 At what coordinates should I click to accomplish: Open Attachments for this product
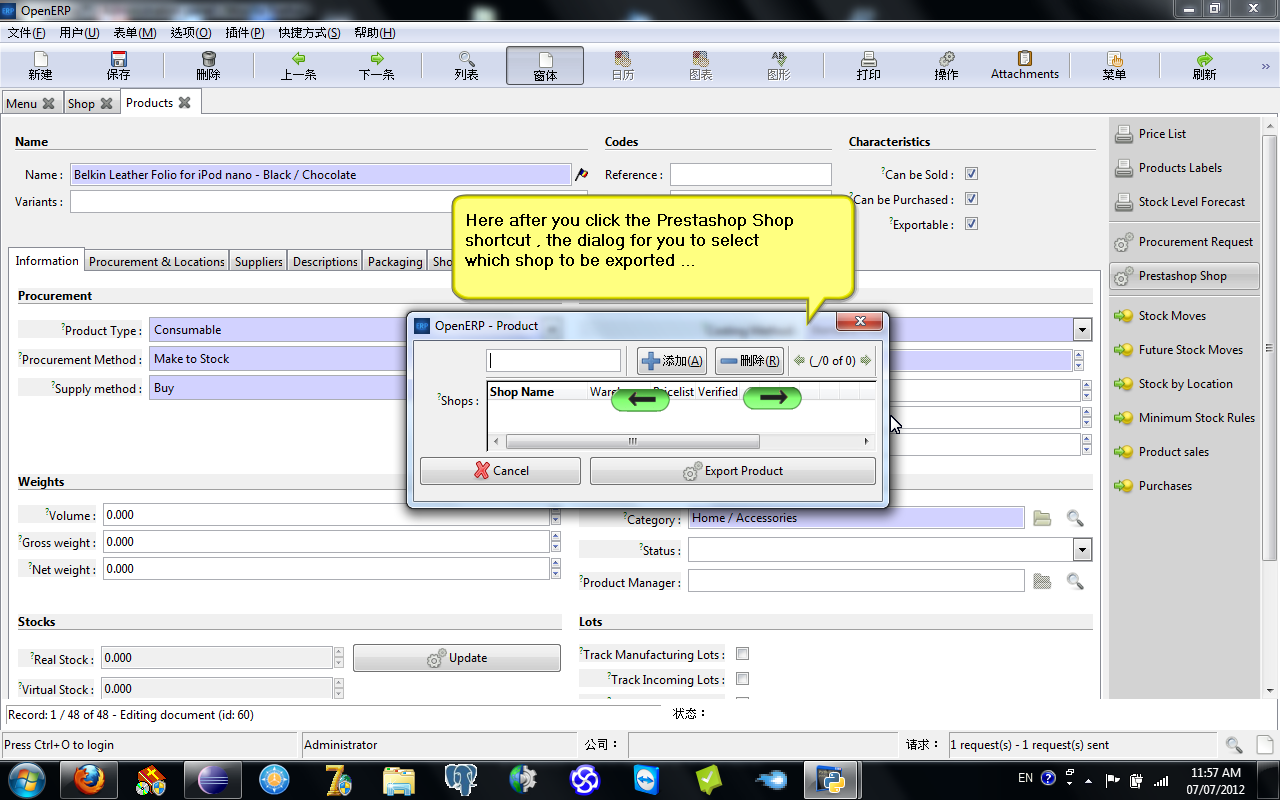pos(1025,66)
